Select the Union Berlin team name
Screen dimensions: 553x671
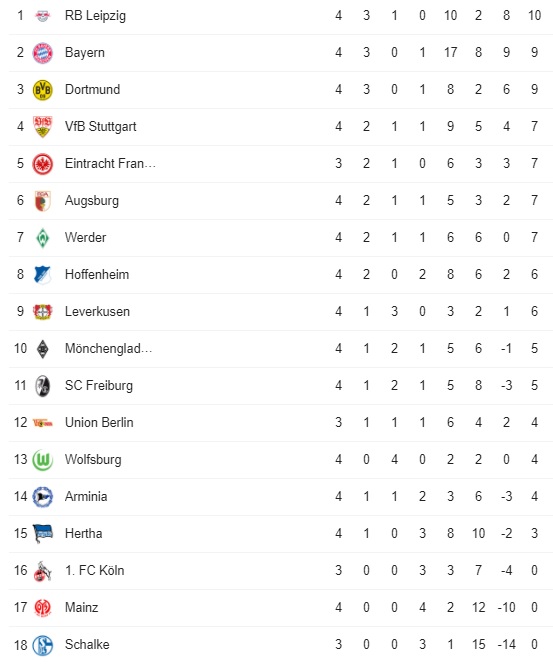coord(99,422)
